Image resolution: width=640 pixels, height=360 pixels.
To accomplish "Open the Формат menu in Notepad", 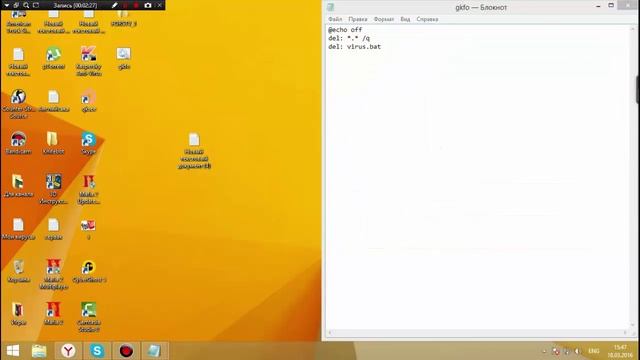I will [384, 19].
